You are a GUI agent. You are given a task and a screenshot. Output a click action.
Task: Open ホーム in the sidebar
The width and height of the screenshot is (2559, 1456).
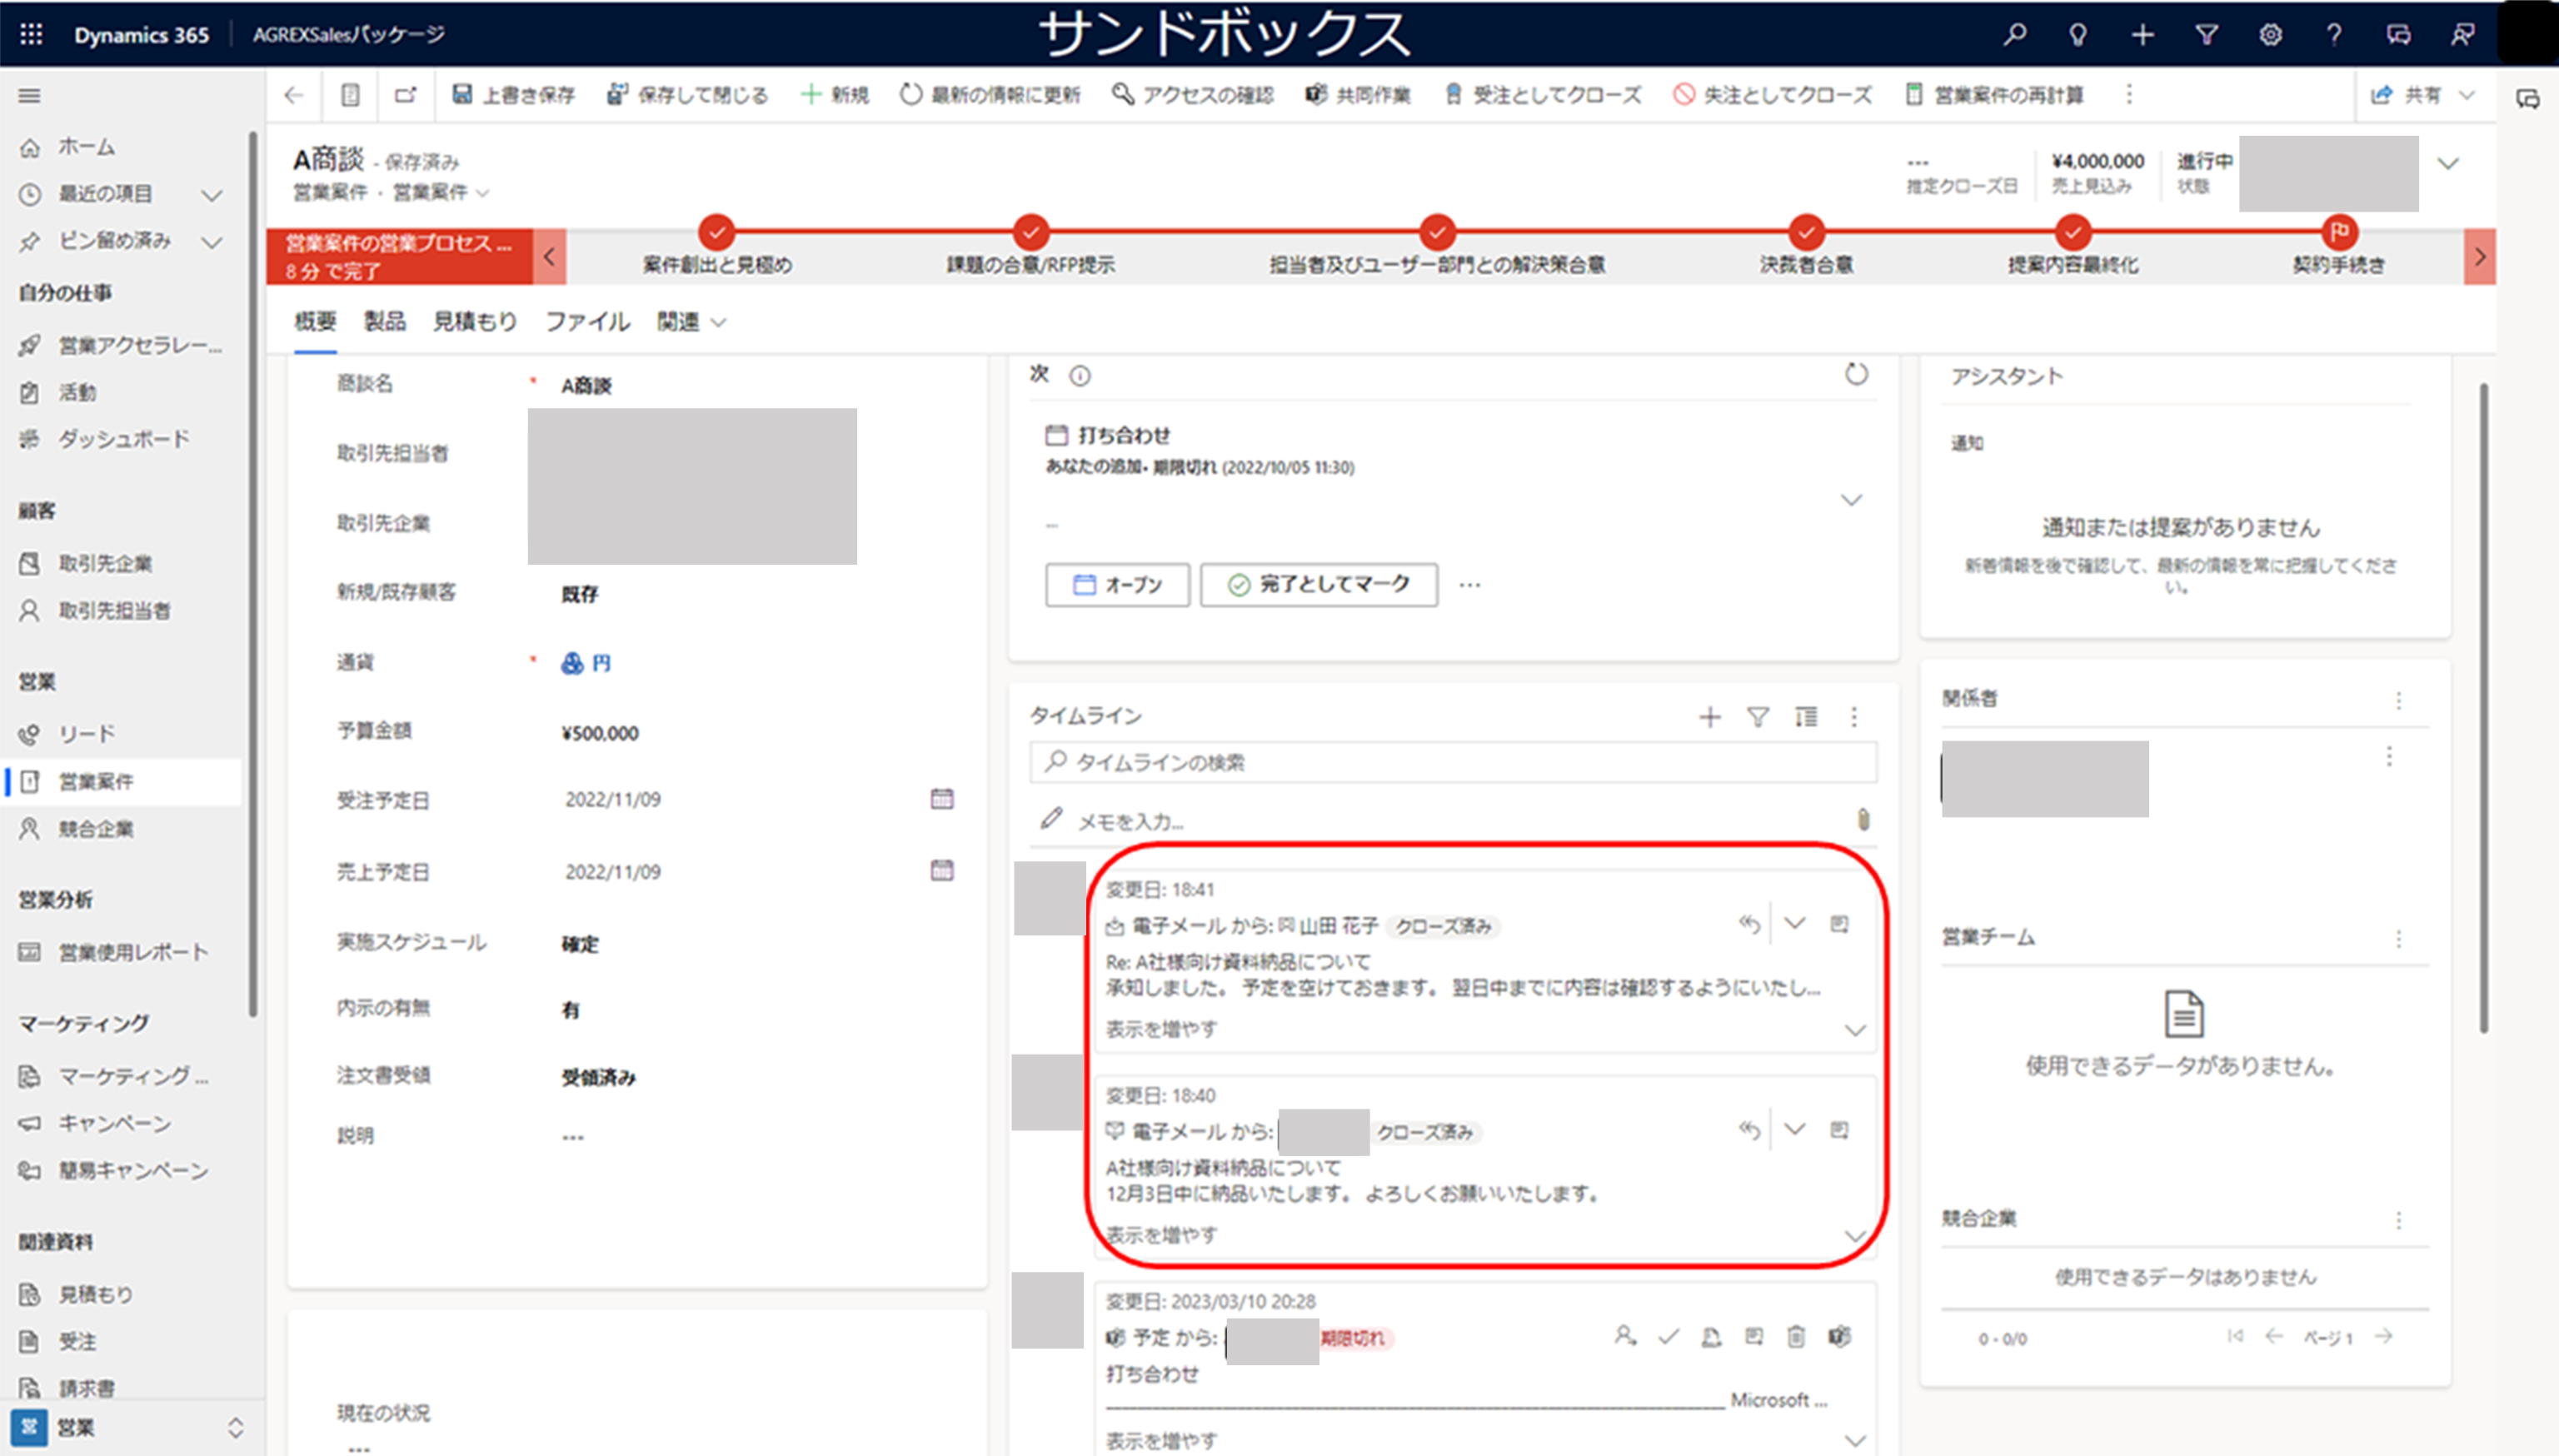point(85,147)
